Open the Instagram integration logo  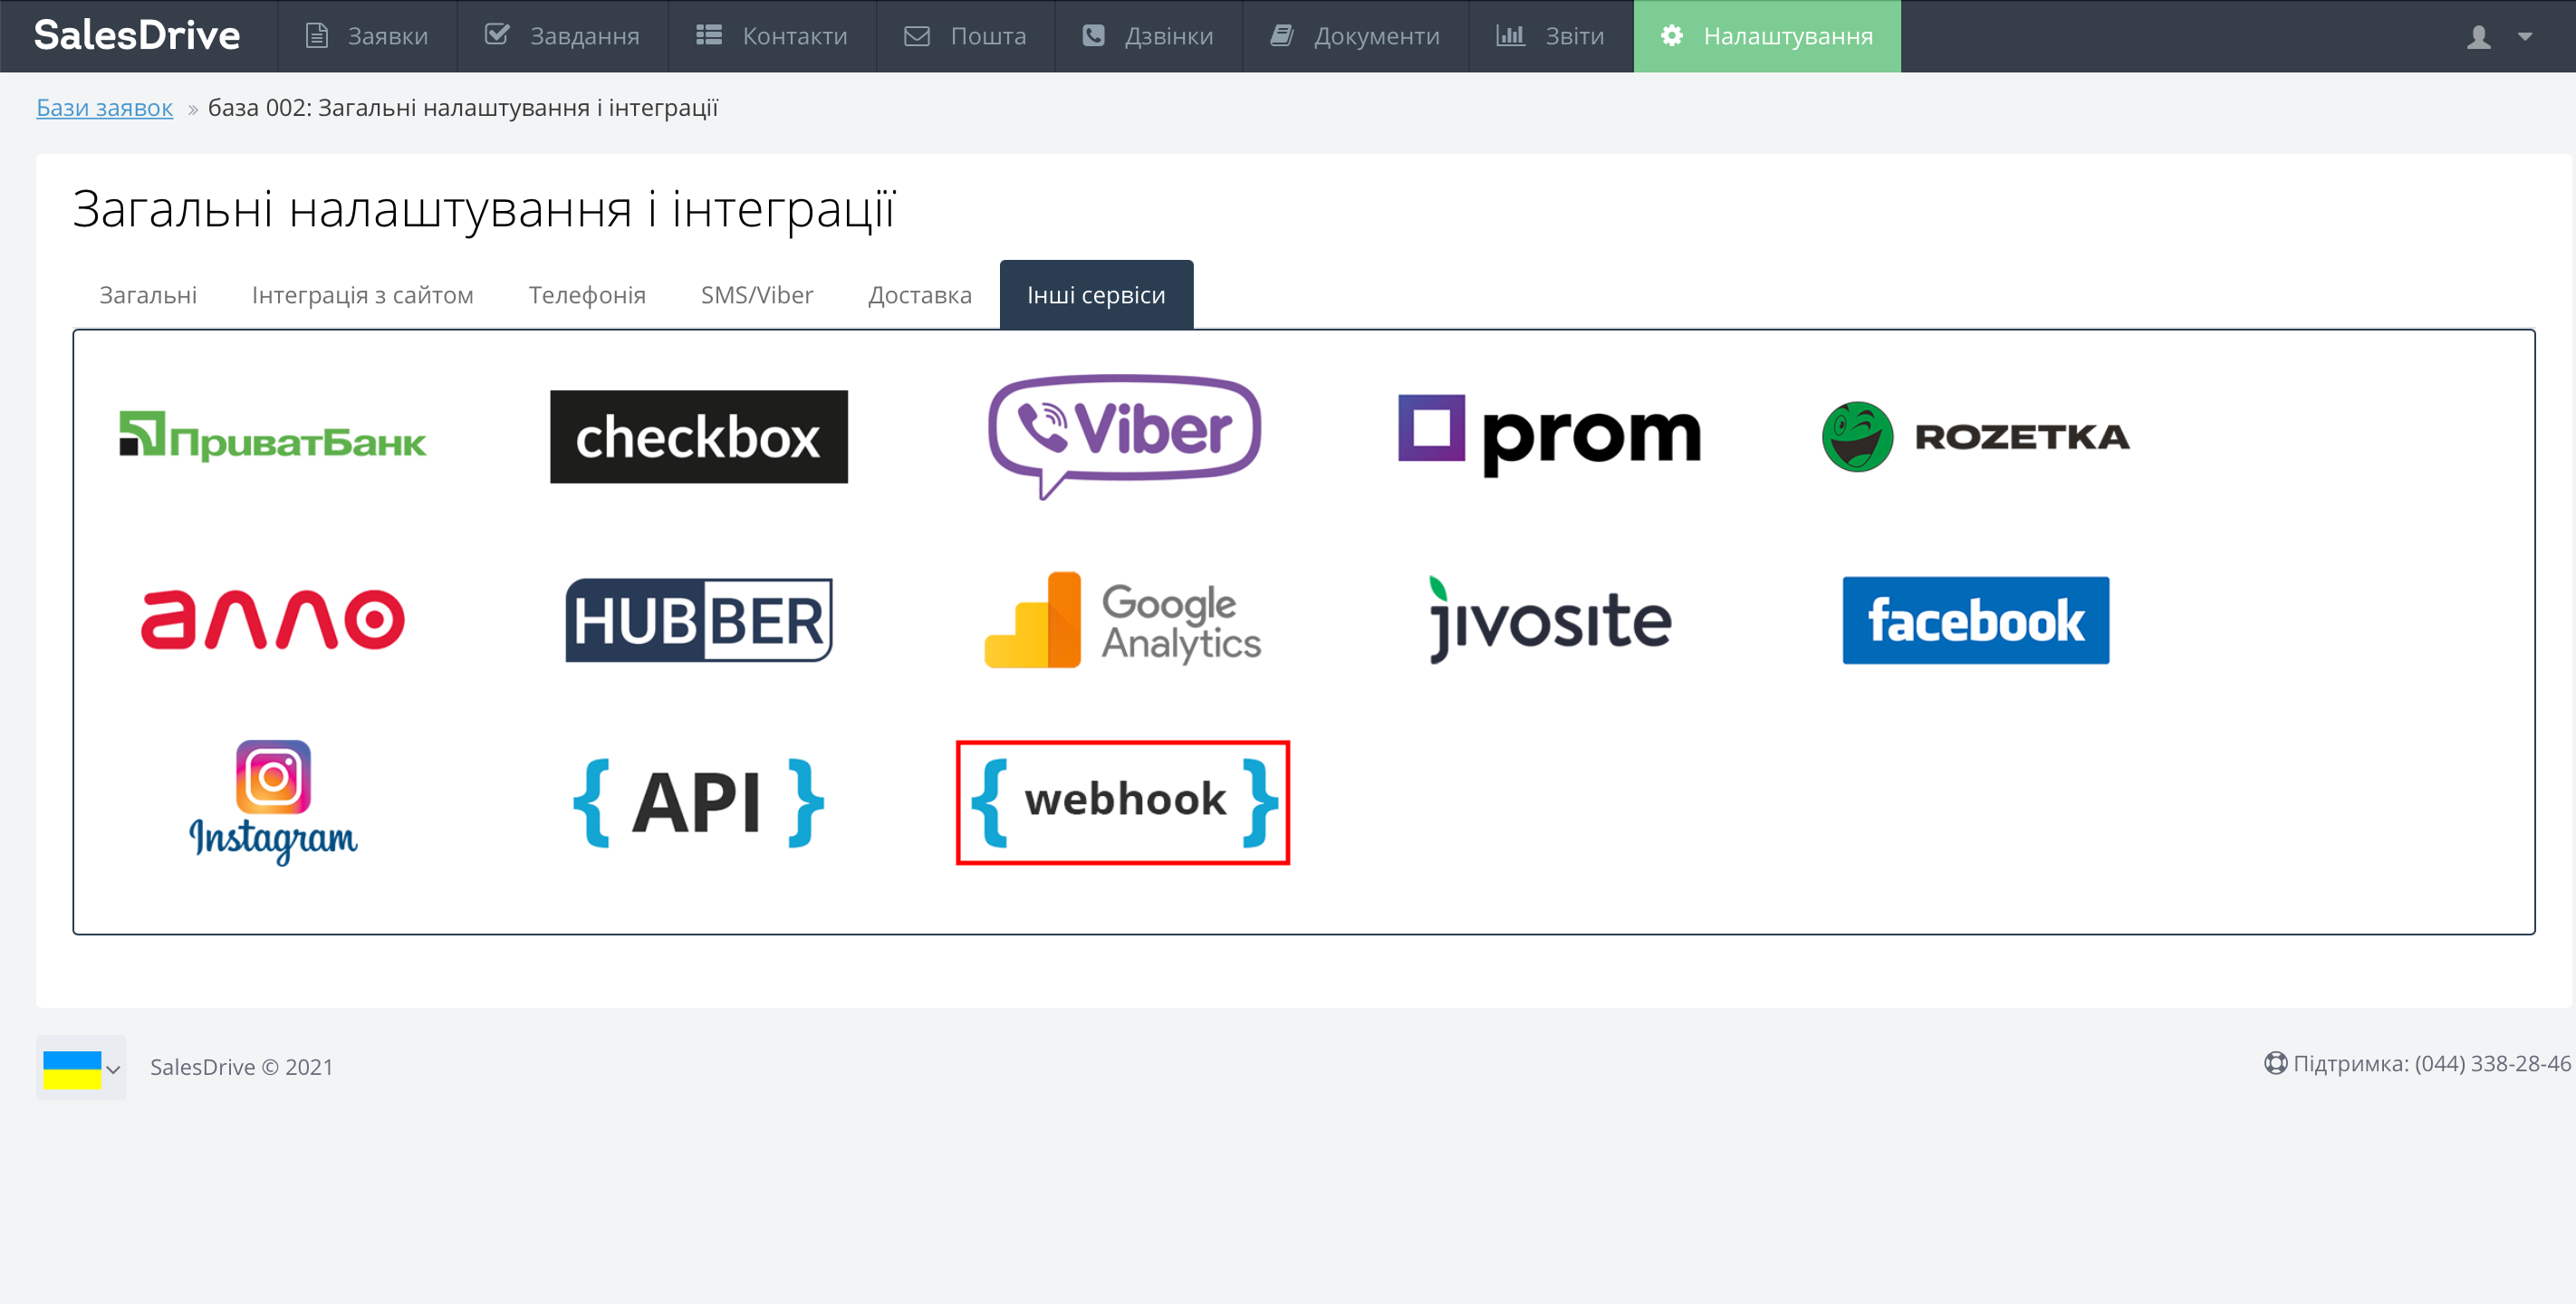272,803
